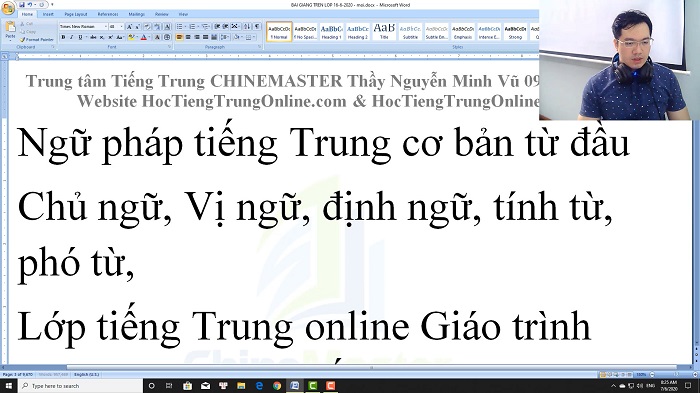The height and width of the screenshot is (393, 700).
Task: Apply red font color
Action: coord(143,38)
